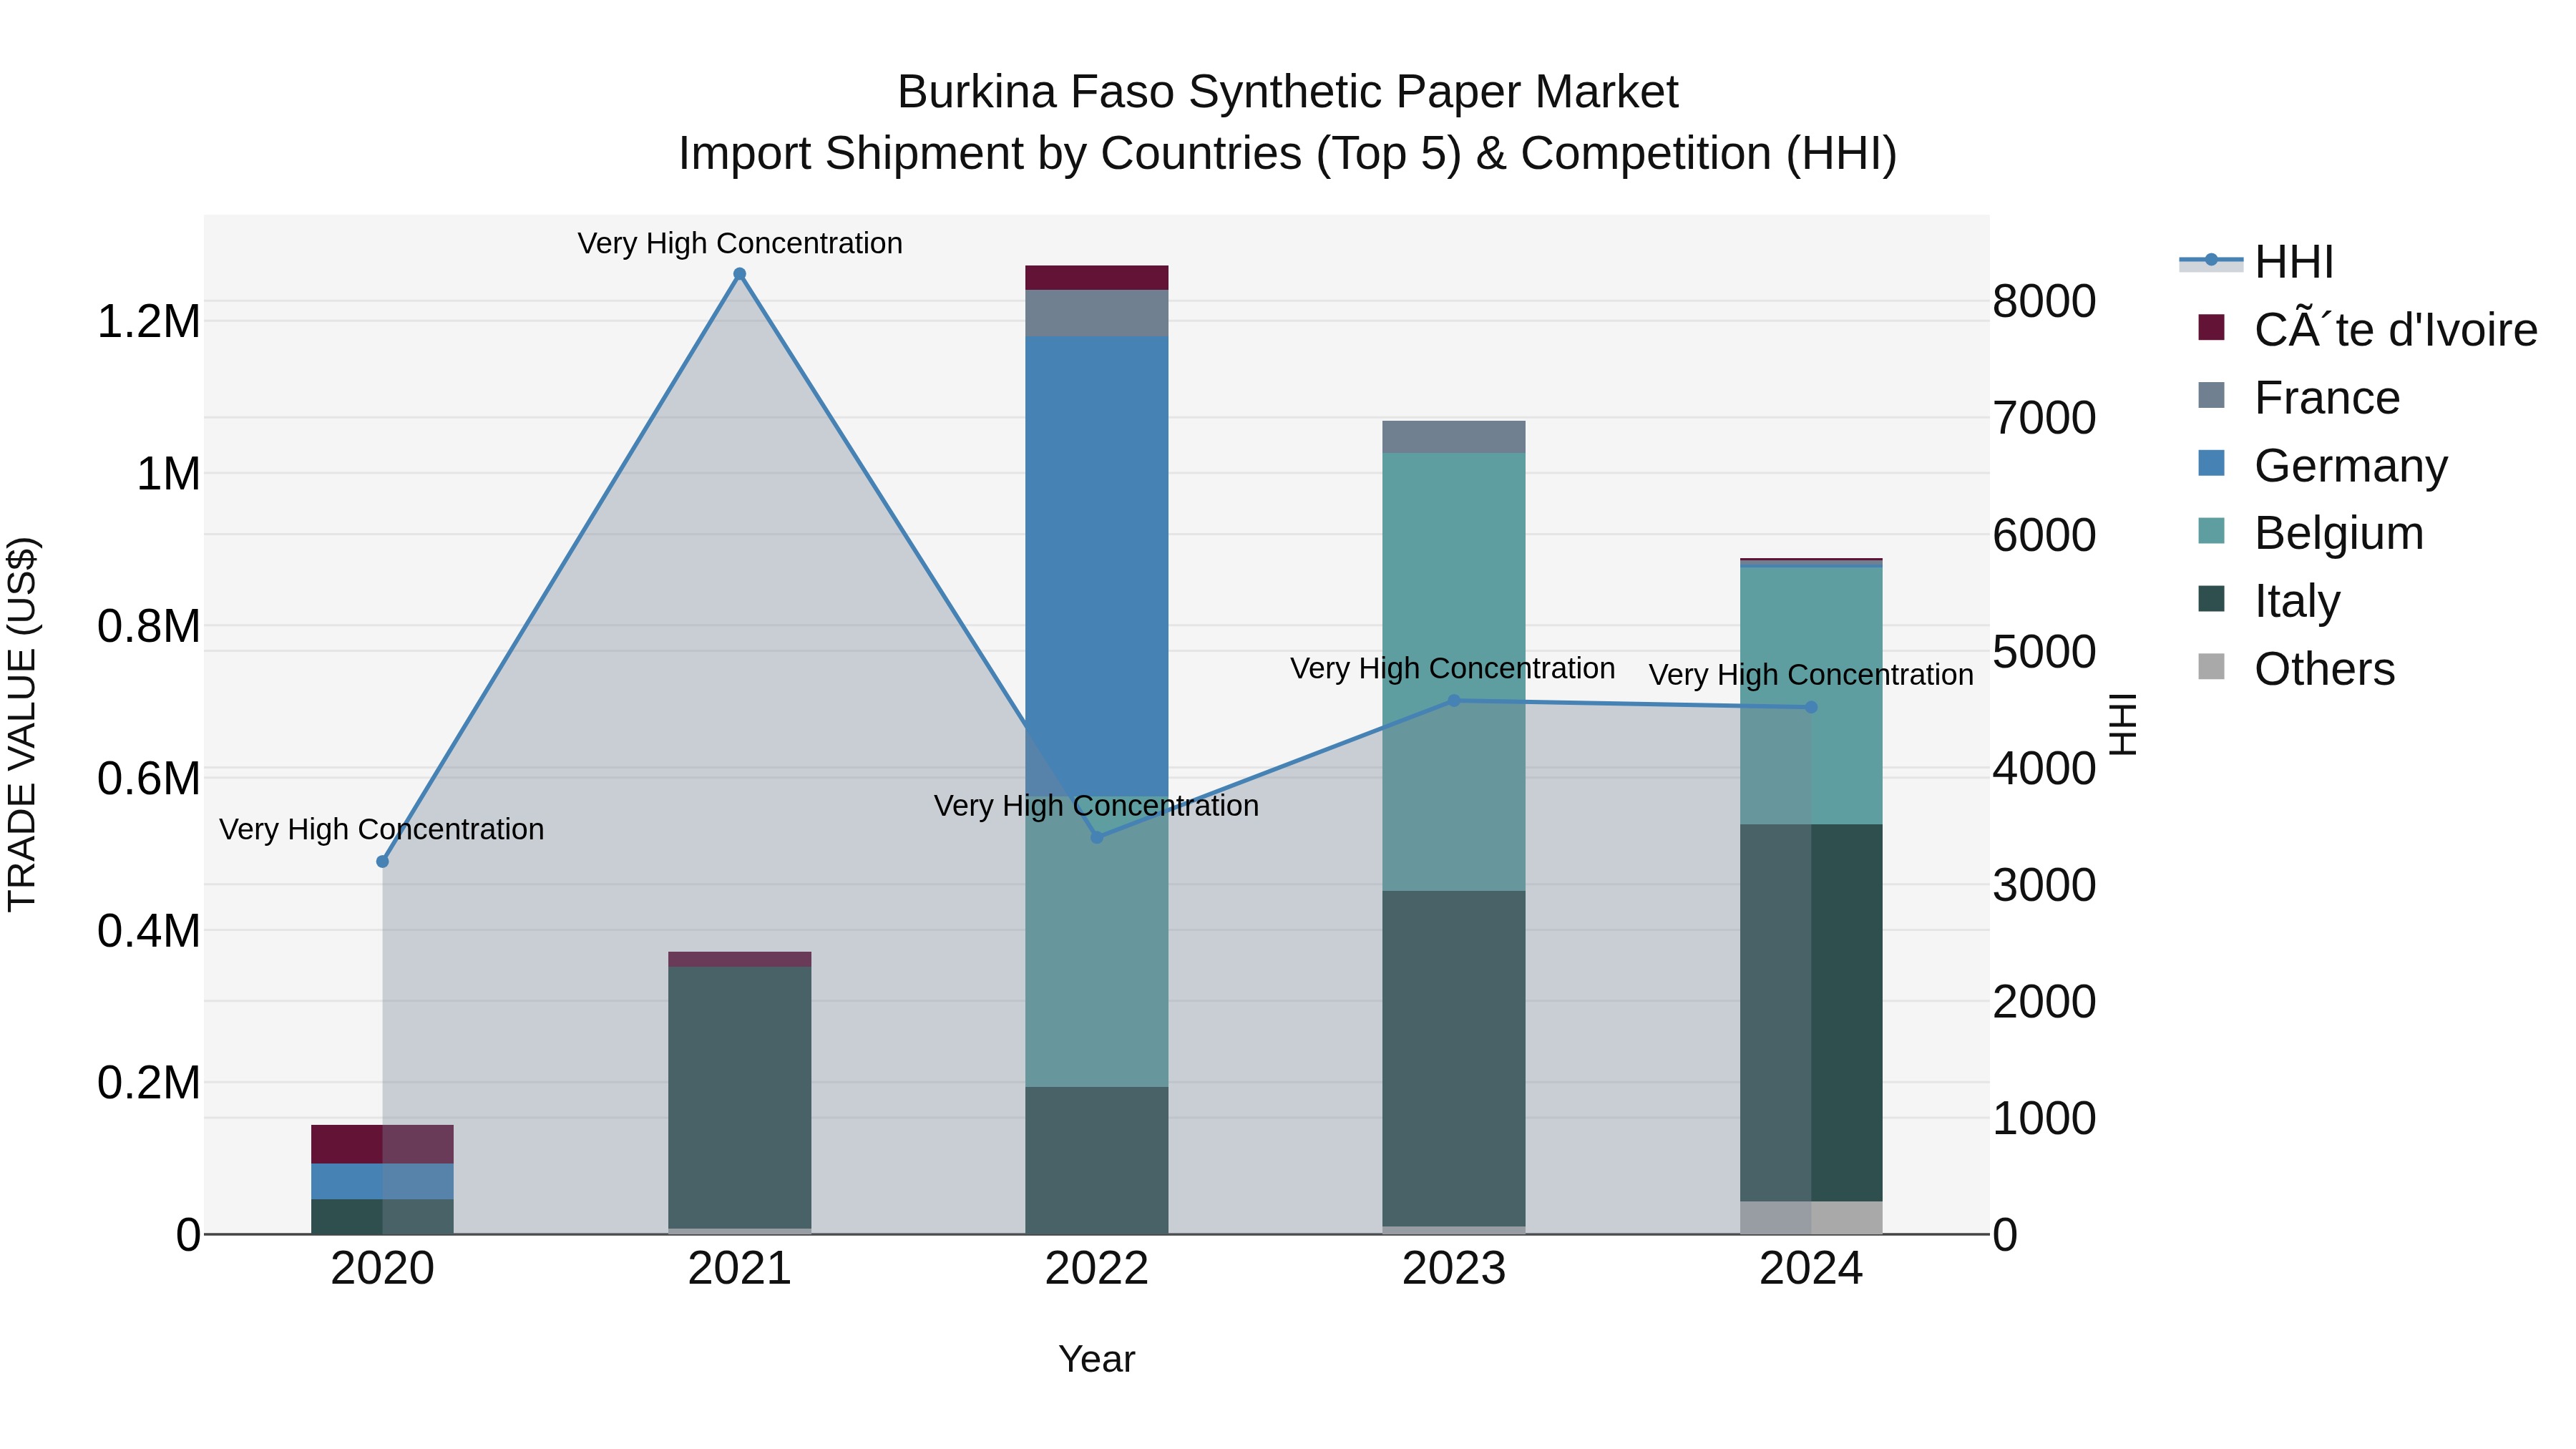
Task: Select the 2024 HHI data point
Action: coord(1811,707)
